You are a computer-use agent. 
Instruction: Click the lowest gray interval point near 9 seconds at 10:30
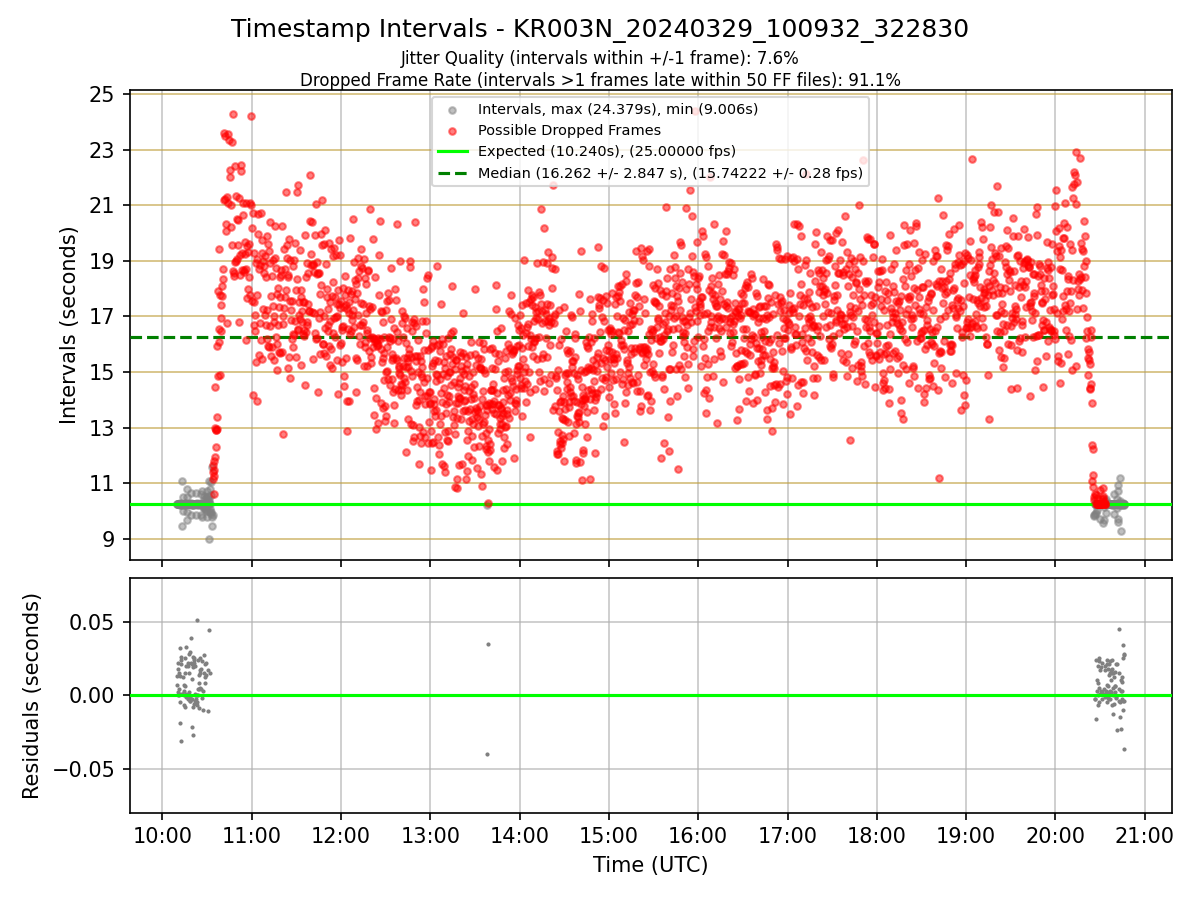[209, 539]
